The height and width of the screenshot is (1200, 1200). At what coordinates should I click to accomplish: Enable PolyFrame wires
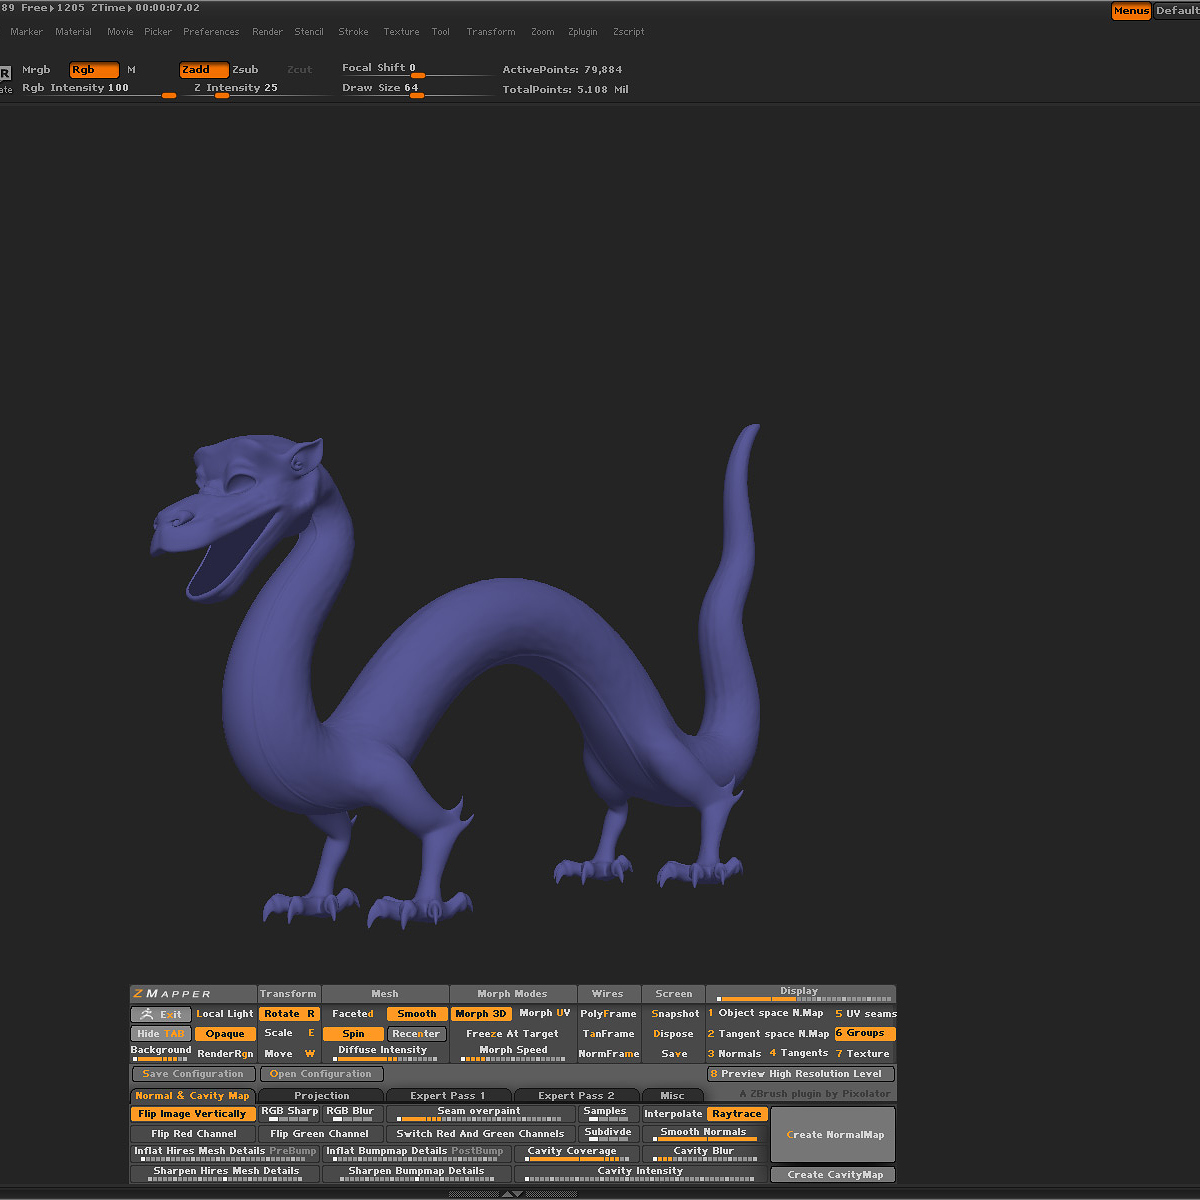click(x=608, y=1014)
